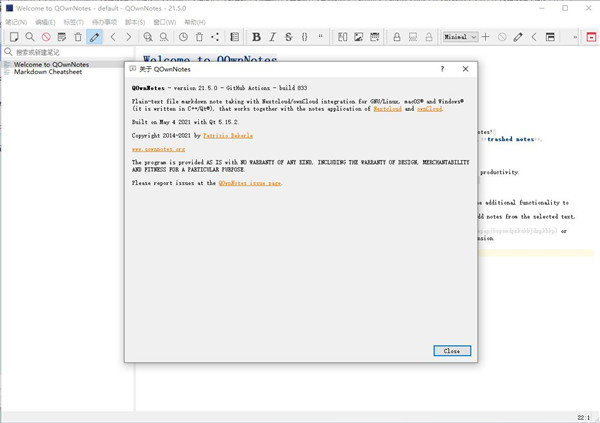The image size is (600, 423).
Task: Click the new note icon
Action: coord(11,37)
